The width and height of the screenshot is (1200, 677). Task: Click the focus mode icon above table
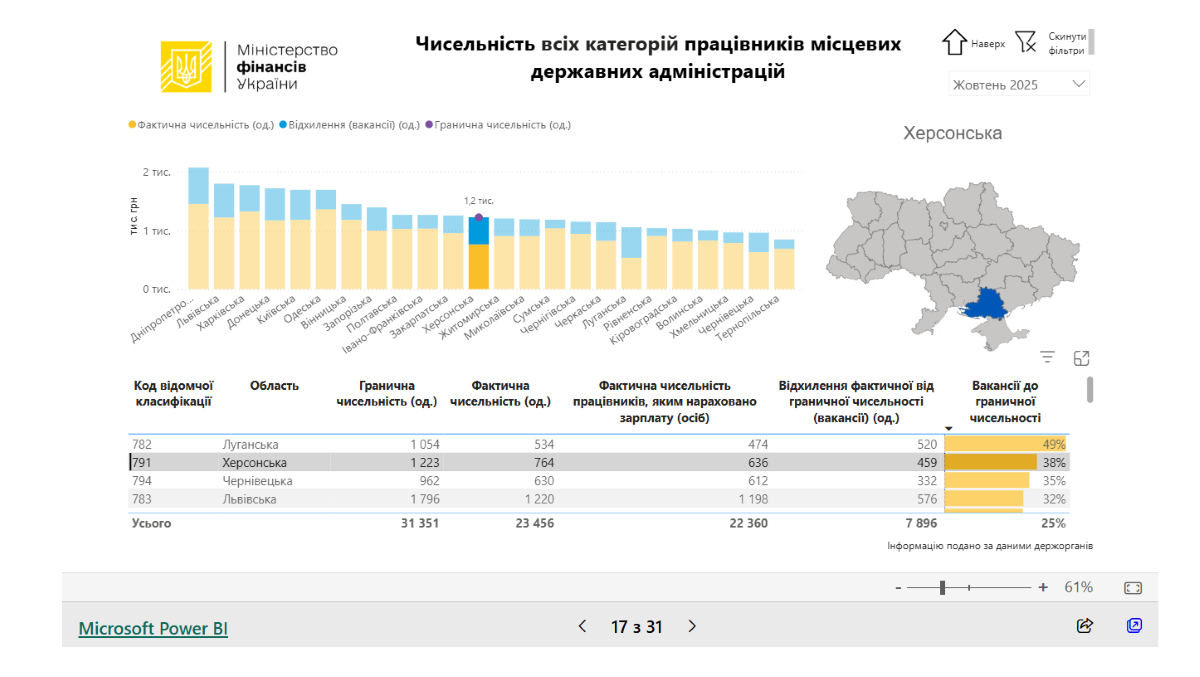click(x=1081, y=358)
